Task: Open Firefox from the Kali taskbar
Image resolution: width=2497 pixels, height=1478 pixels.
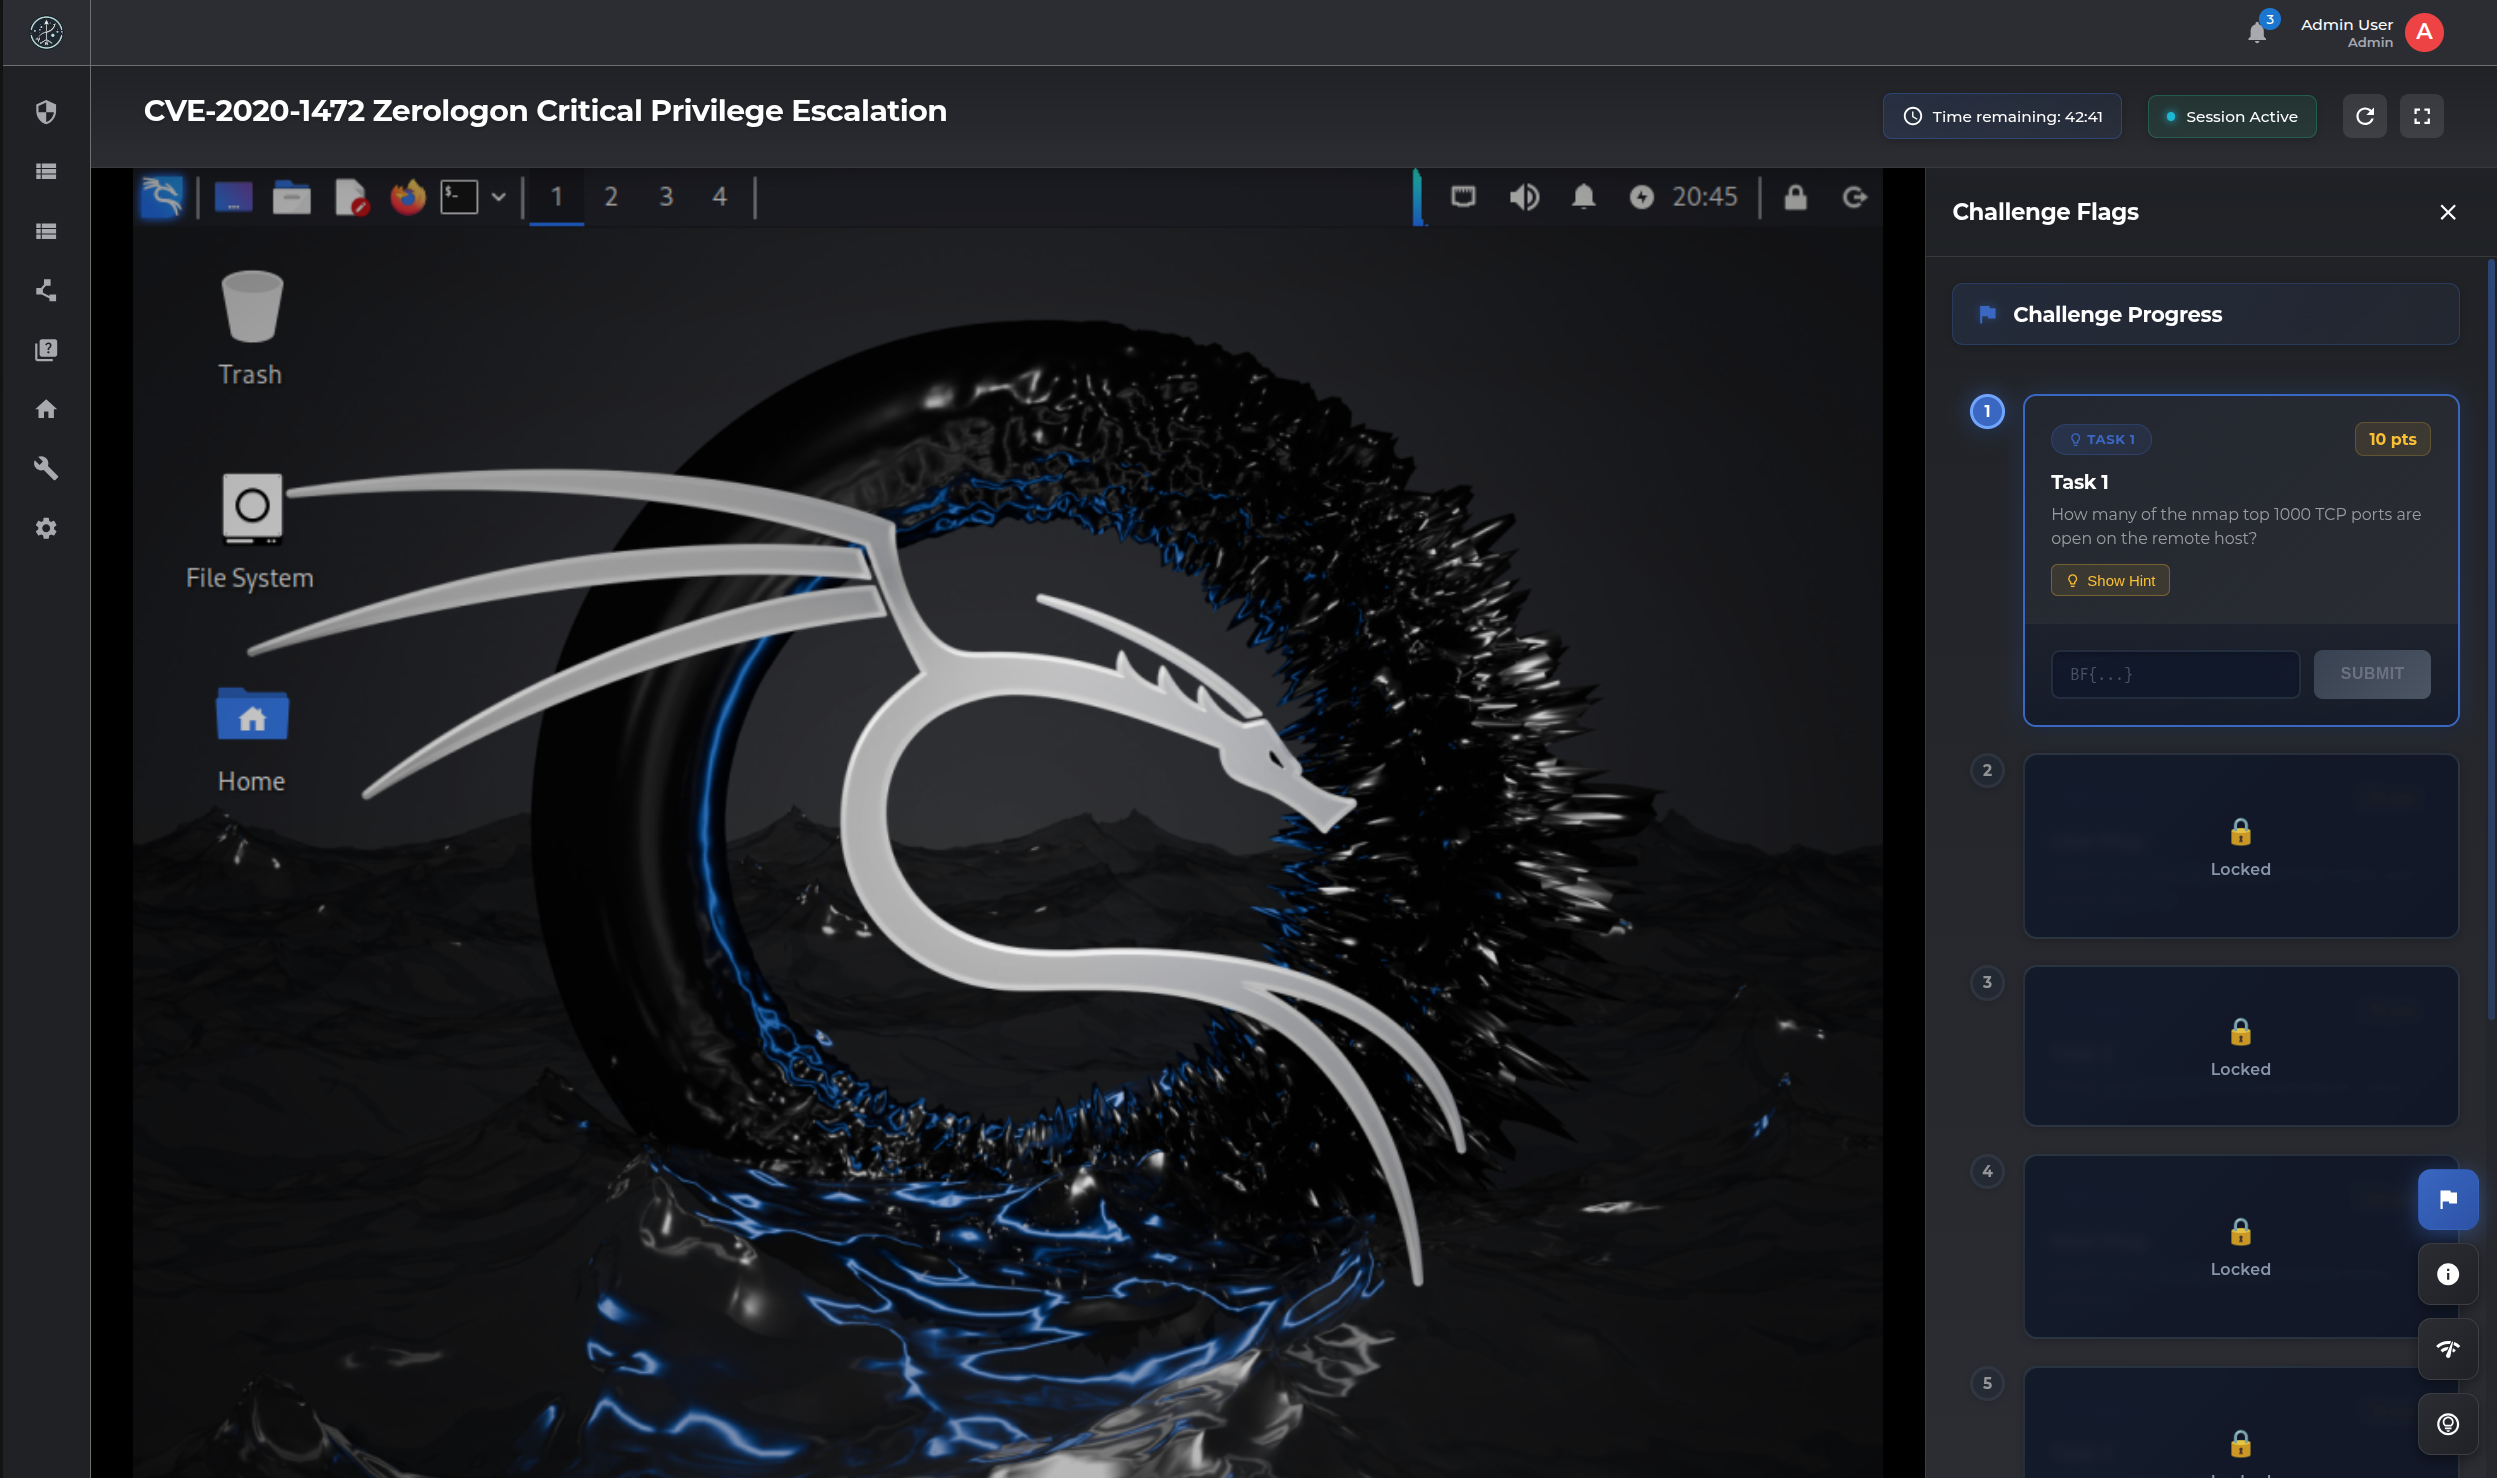Action: (407, 197)
